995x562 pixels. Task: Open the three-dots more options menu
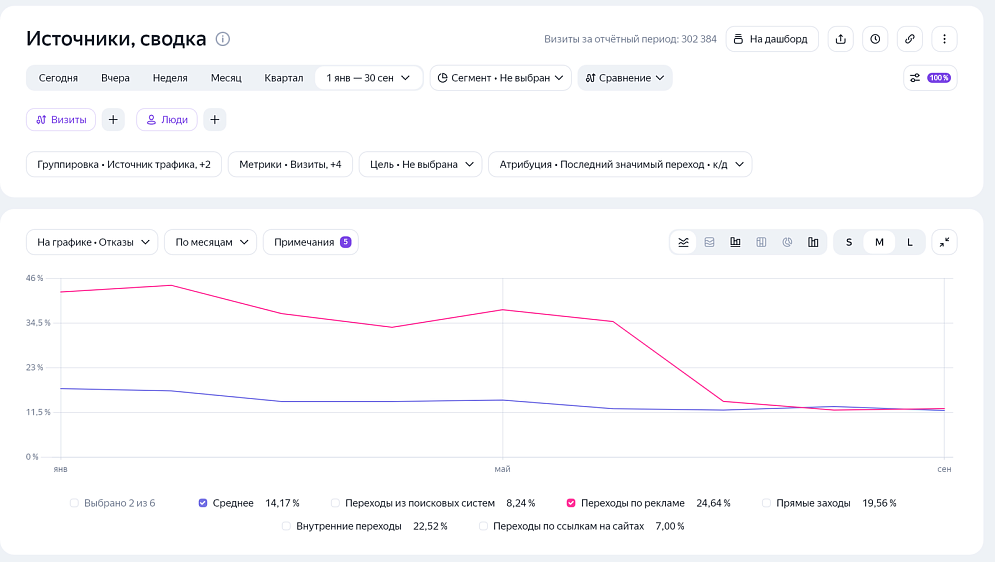coord(944,39)
